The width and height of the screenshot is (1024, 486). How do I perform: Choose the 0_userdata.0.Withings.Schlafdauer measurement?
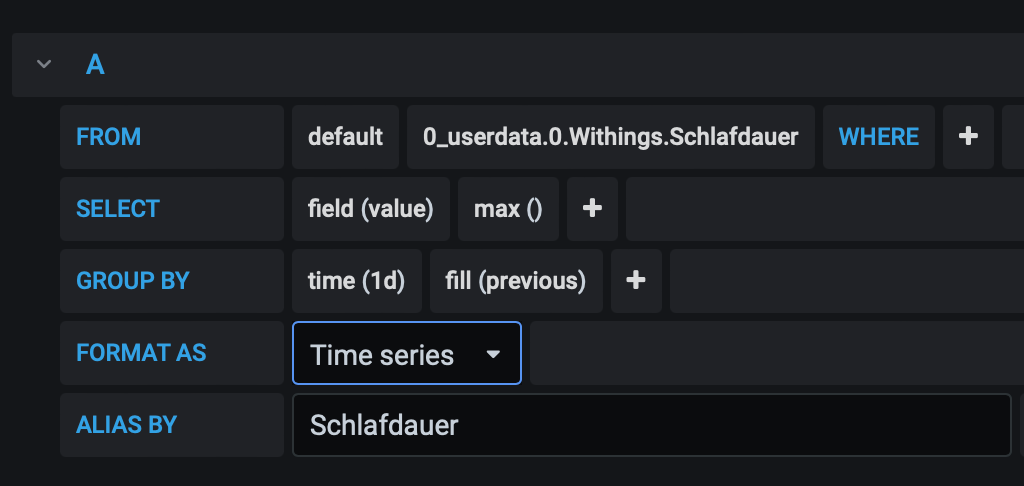point(611,137)
